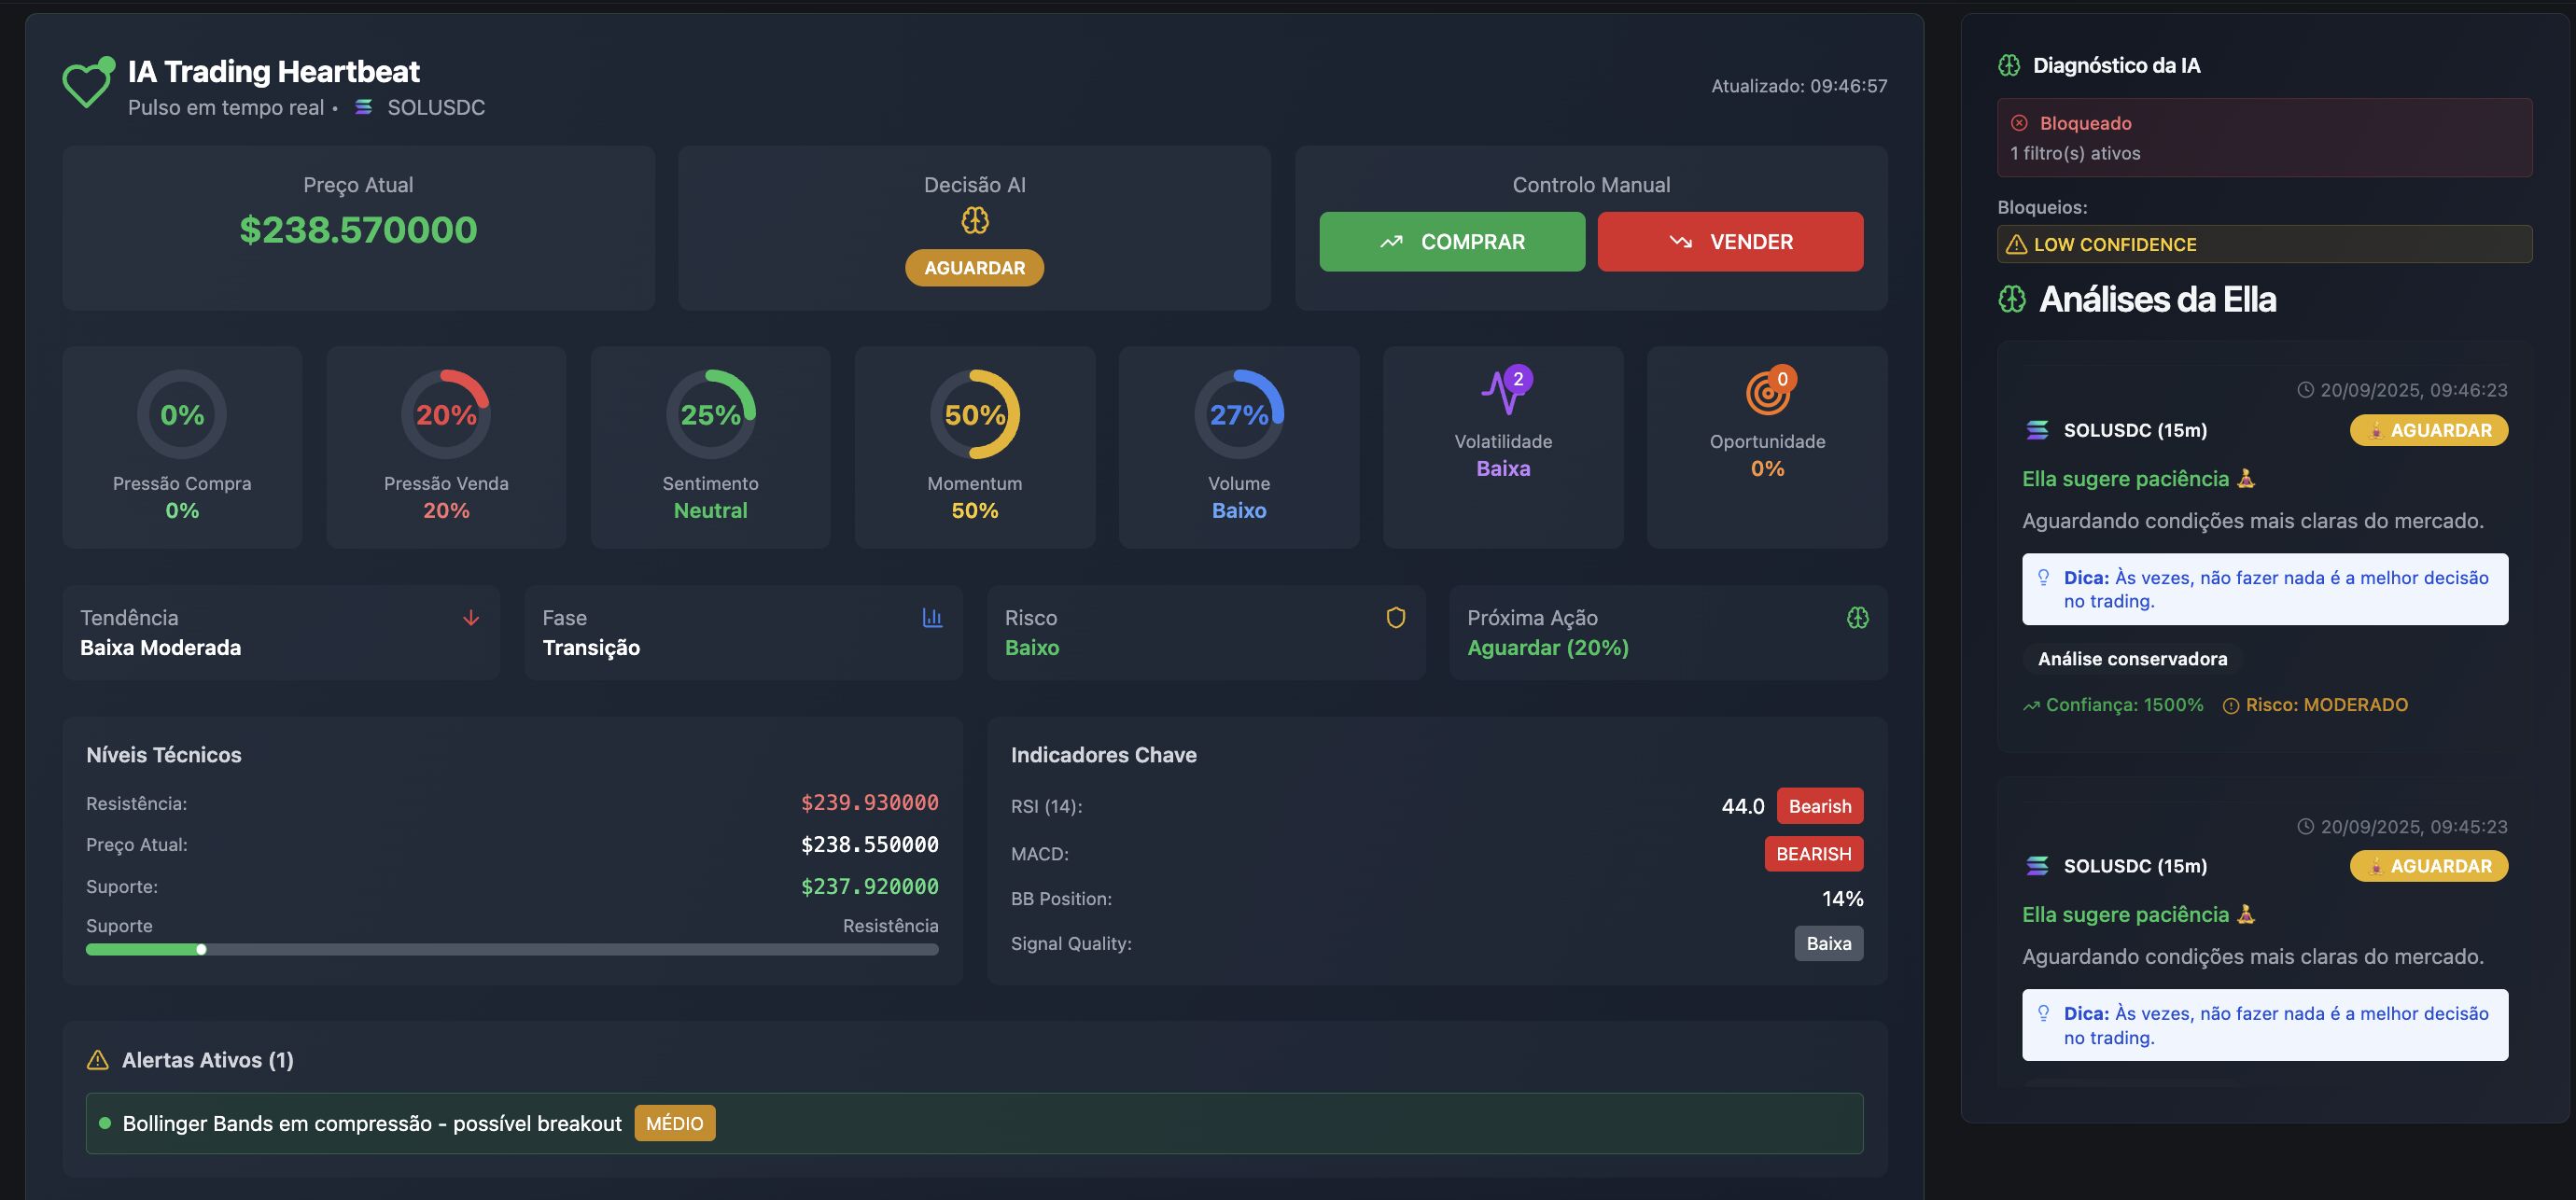Click the clock icon beside 20/09/2025, 09:46:23
The height and width of the screenshot is (1200, 2576).
coord(2306,390)
